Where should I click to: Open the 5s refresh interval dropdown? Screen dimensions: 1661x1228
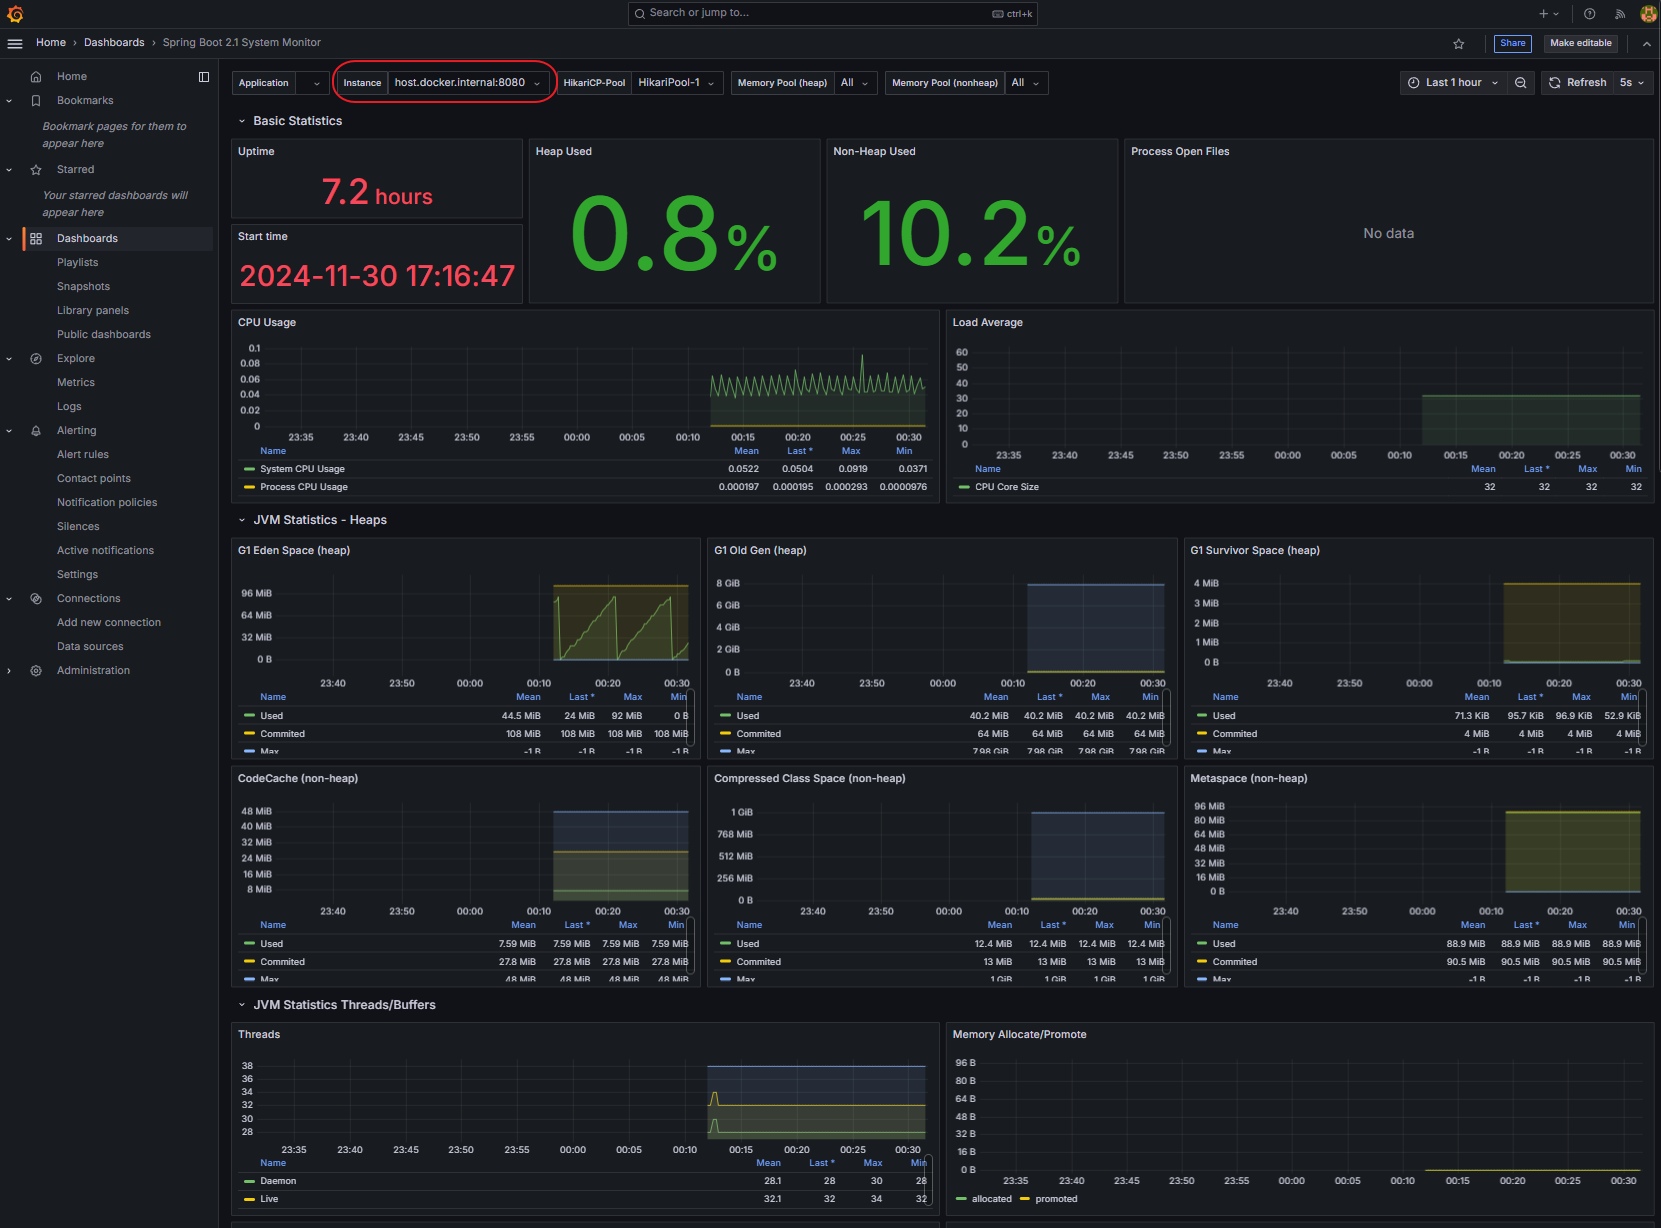(1632, 83)
